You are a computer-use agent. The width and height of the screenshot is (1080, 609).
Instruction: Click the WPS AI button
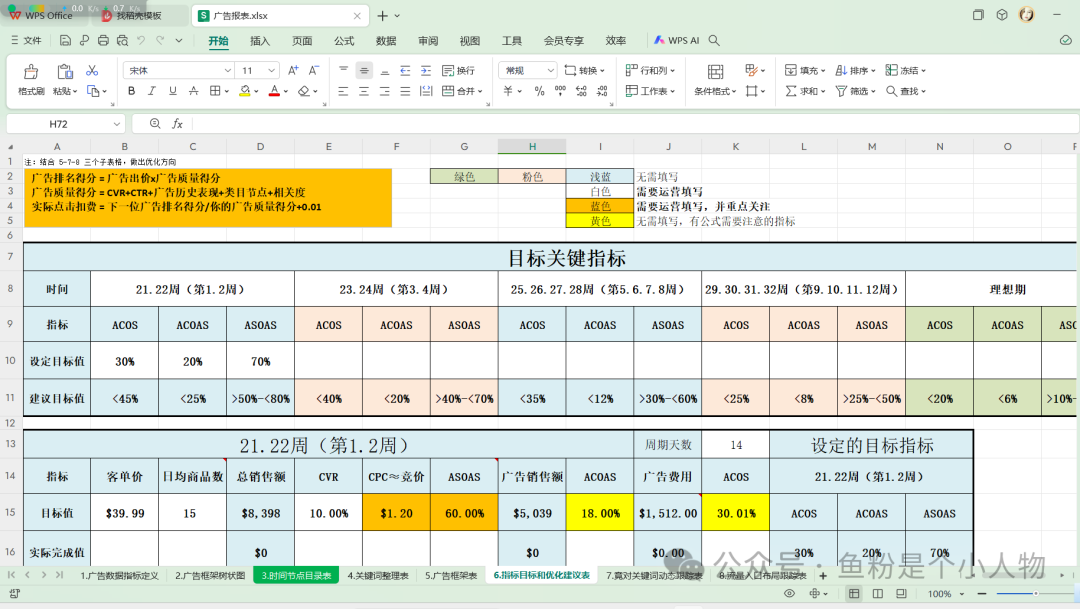click(676, 41)
